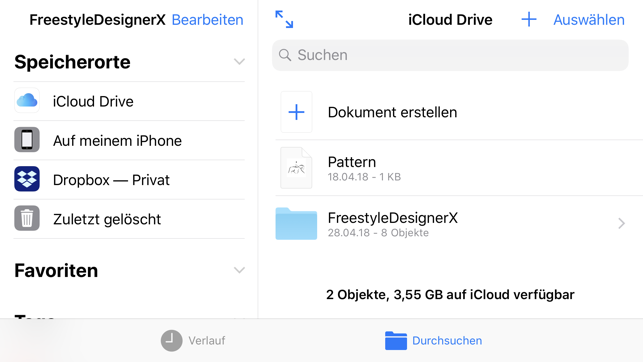
Task: Tap the Dokument erstellen plus tile
Action: pyautogui.click(x=296, y=112)
